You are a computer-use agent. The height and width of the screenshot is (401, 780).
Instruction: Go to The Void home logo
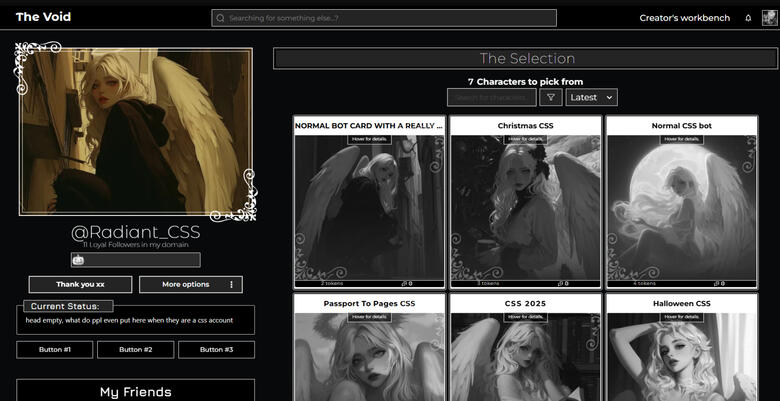click(x=43, y=17)
